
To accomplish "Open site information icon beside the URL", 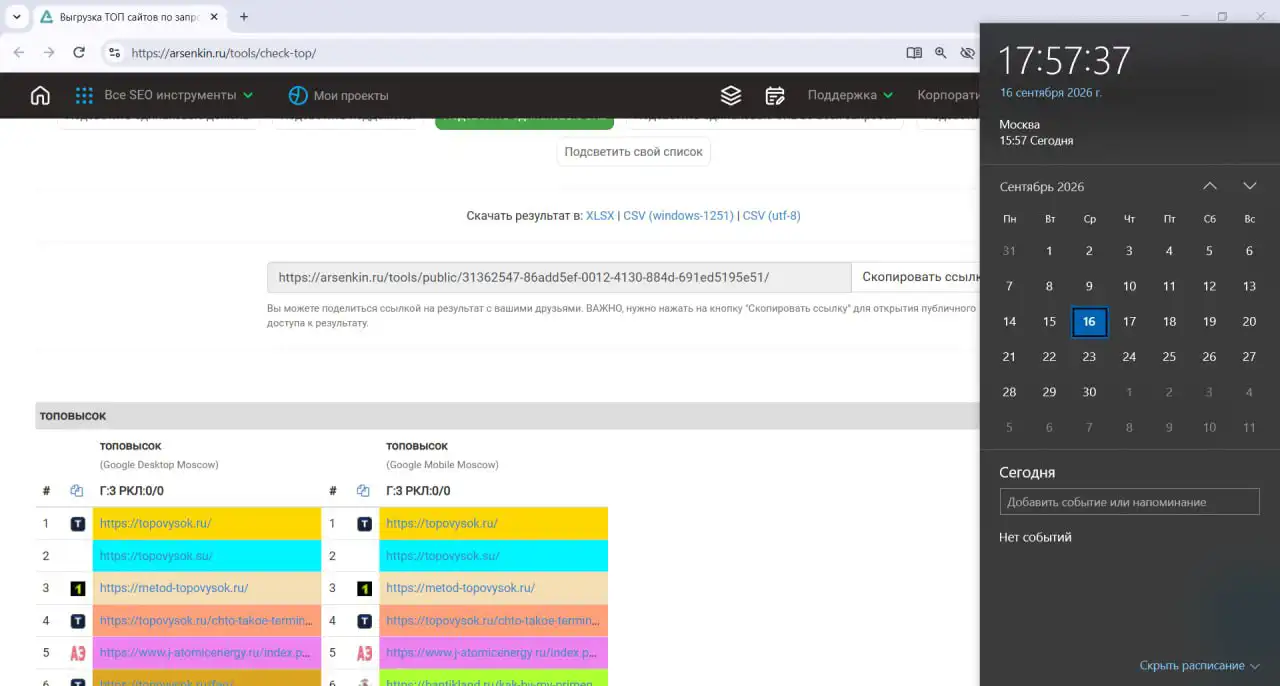I will [x=114, y=53].
